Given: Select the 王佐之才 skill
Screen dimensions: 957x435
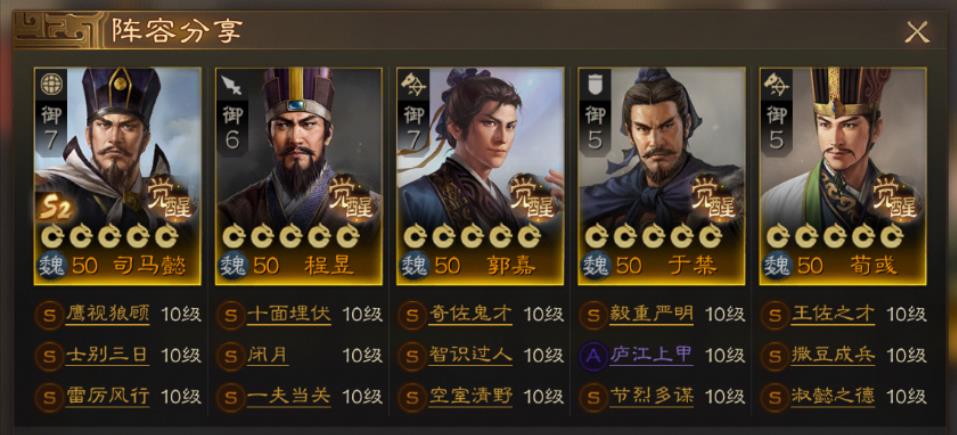Looking at the screenshot, I should pos(832,315).
